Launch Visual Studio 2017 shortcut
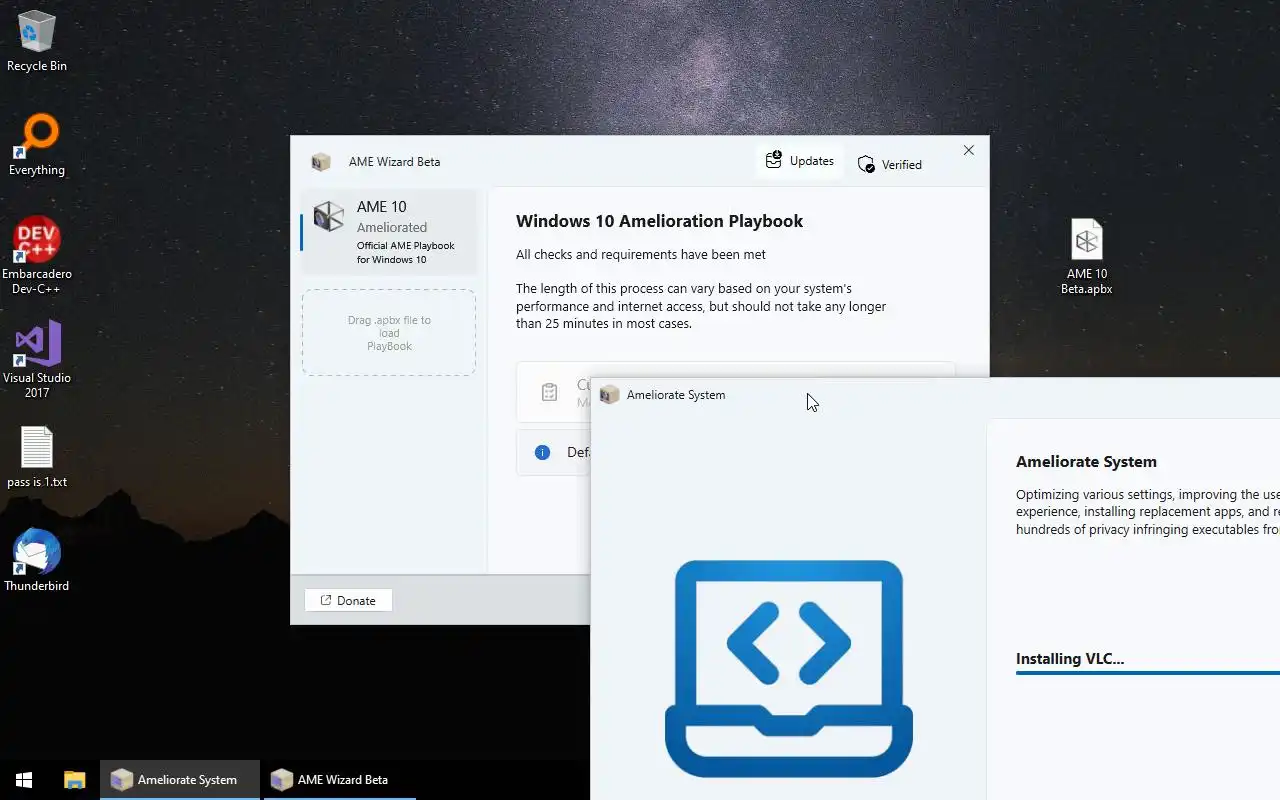 pyautogui.click(x=37, y=360)
